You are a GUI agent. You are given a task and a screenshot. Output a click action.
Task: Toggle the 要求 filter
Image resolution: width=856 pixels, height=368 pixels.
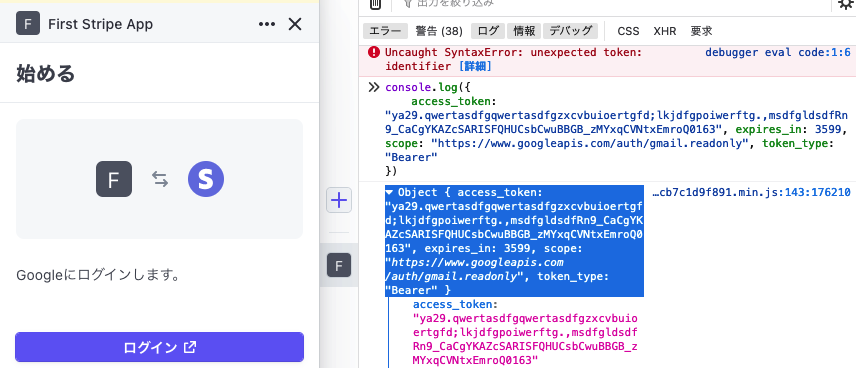[x=702, y=31]
